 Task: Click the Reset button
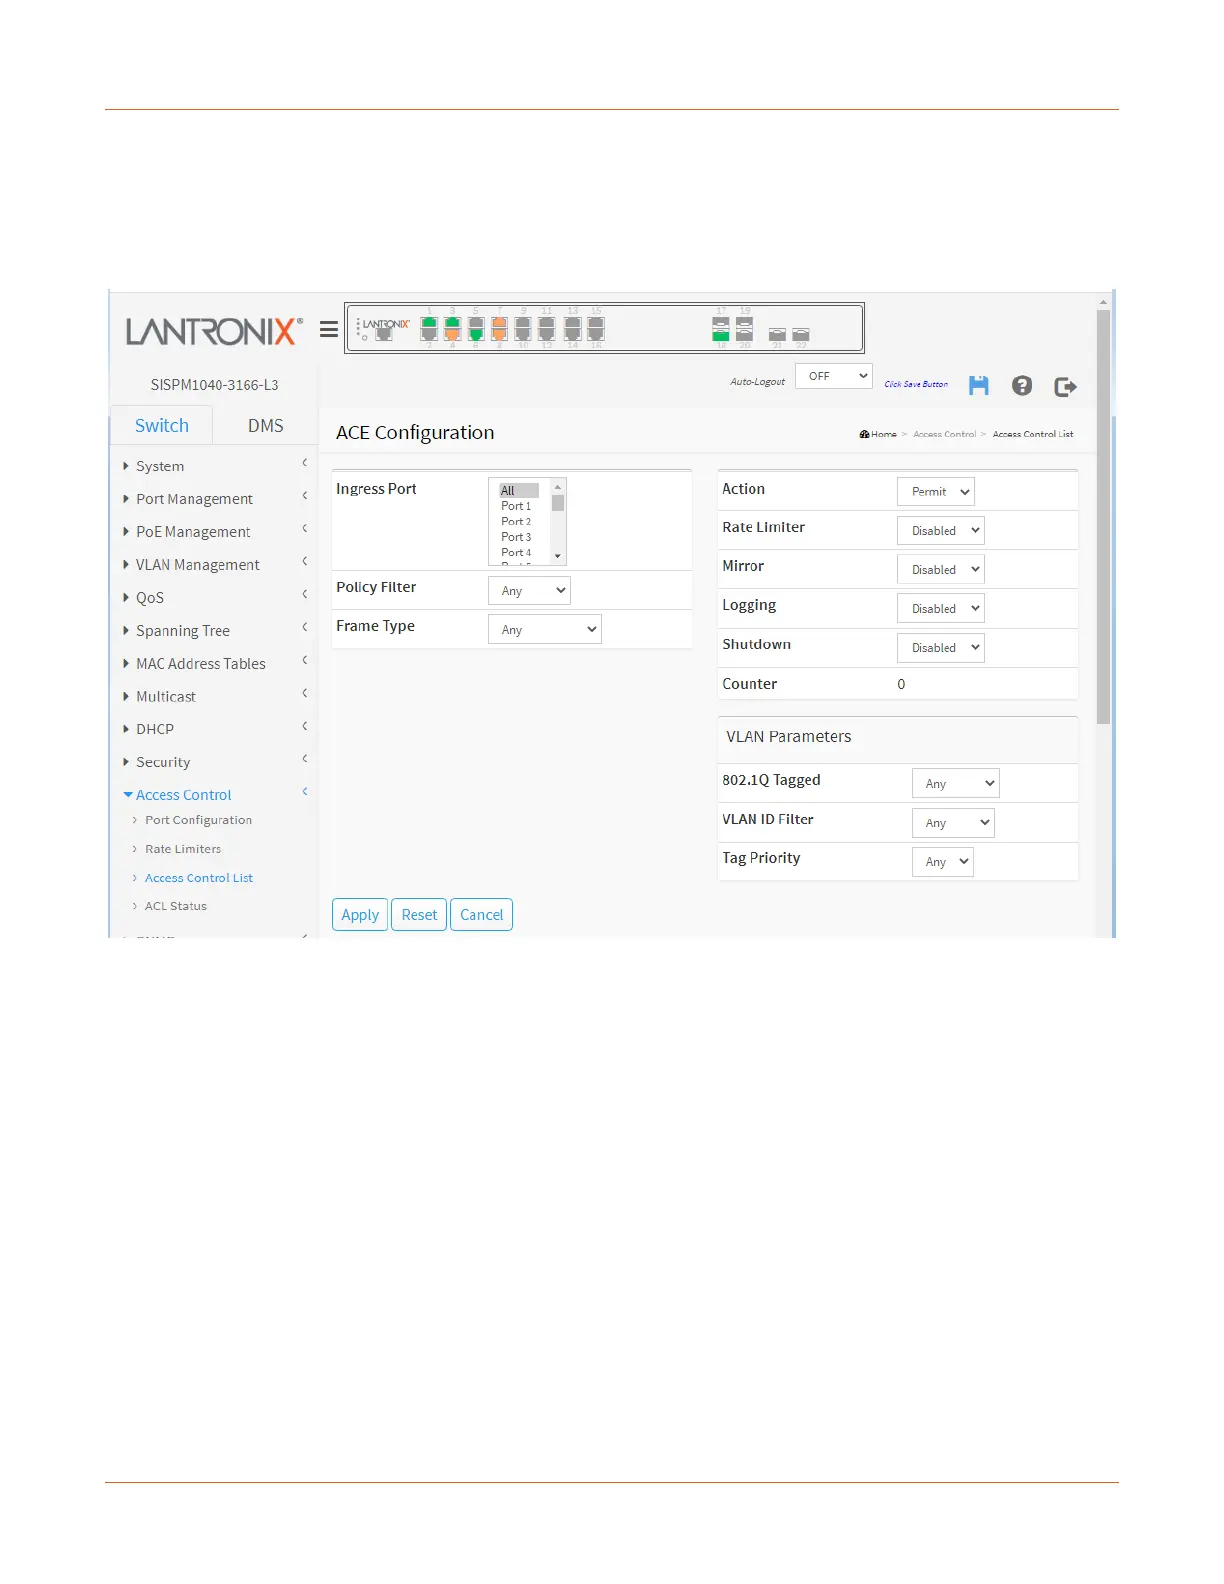pyautogui.click(x=419, y=915)
